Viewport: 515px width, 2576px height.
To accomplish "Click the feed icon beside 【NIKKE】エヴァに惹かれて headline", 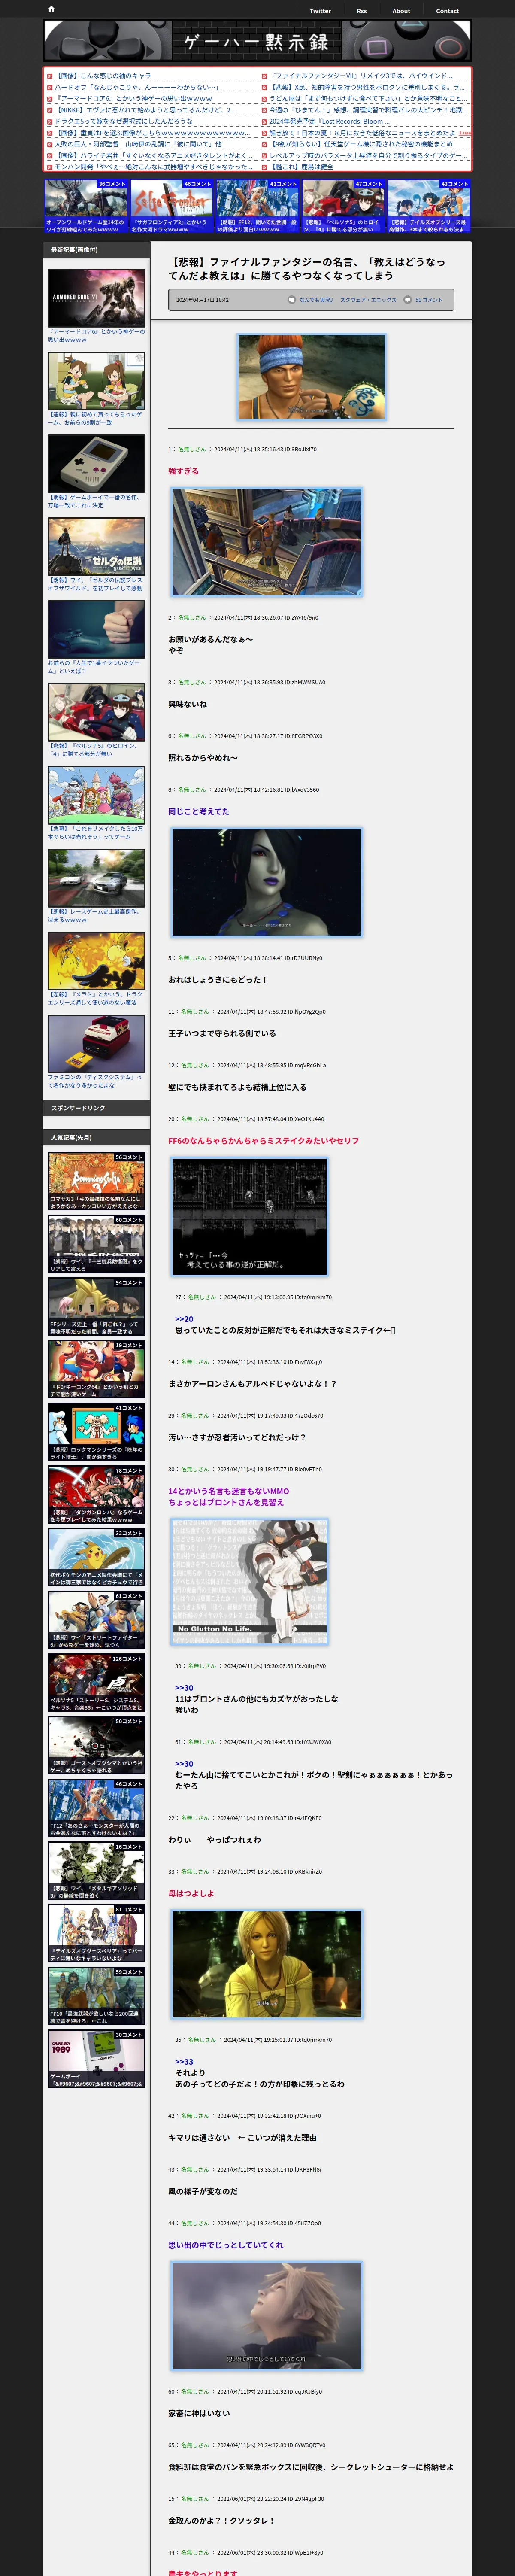I will (x=50, y=110).
